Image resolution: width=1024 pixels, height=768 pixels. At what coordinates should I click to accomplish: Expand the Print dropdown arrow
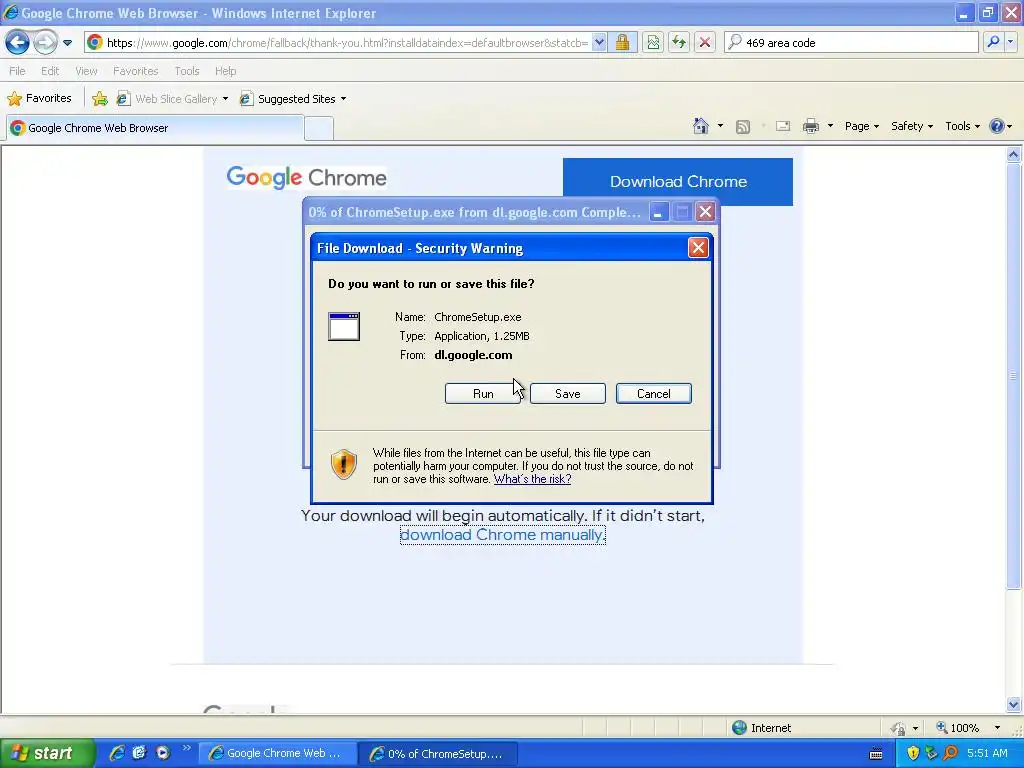point(830,126)
